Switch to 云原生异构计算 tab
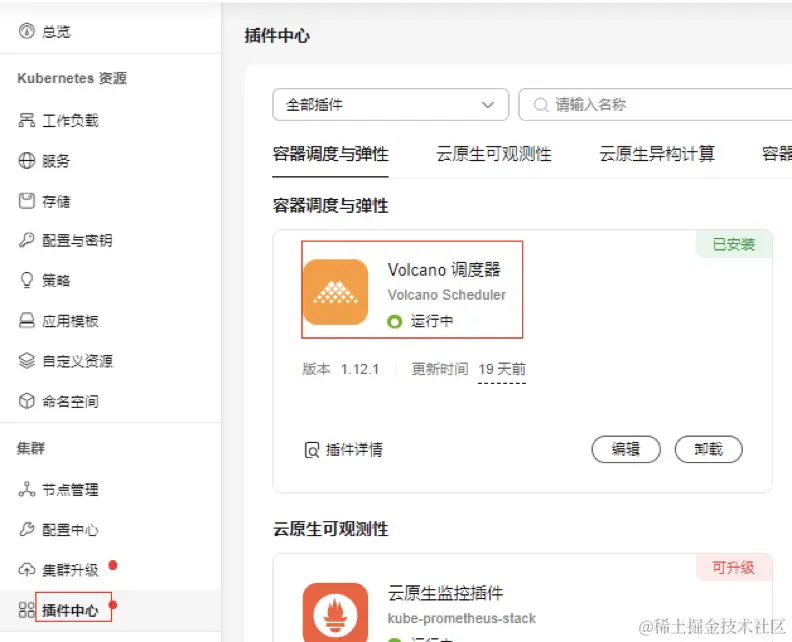The height and width of the screenshot is (642, 792). (657, 154)
